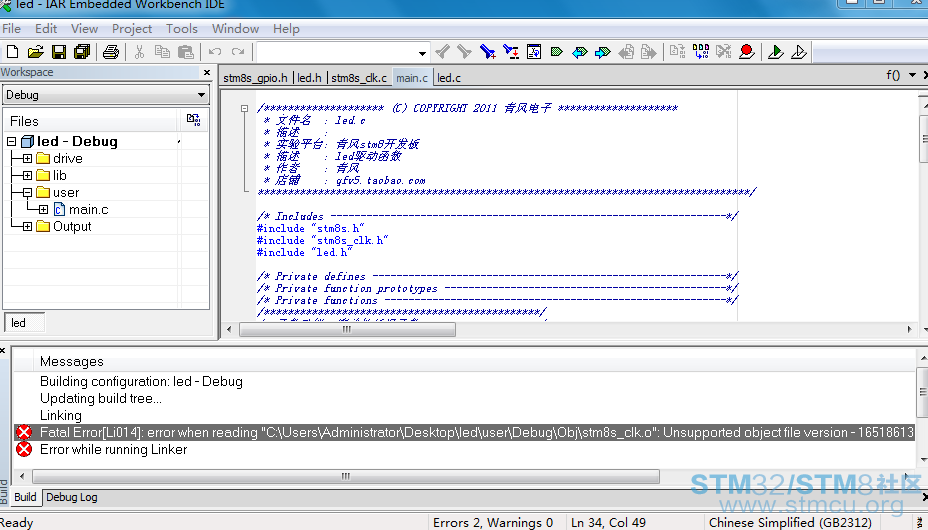The width and height of the screenshot is (928, 530).
Task: Click the Find Next toolbar icon
Action: pos(465,52)
